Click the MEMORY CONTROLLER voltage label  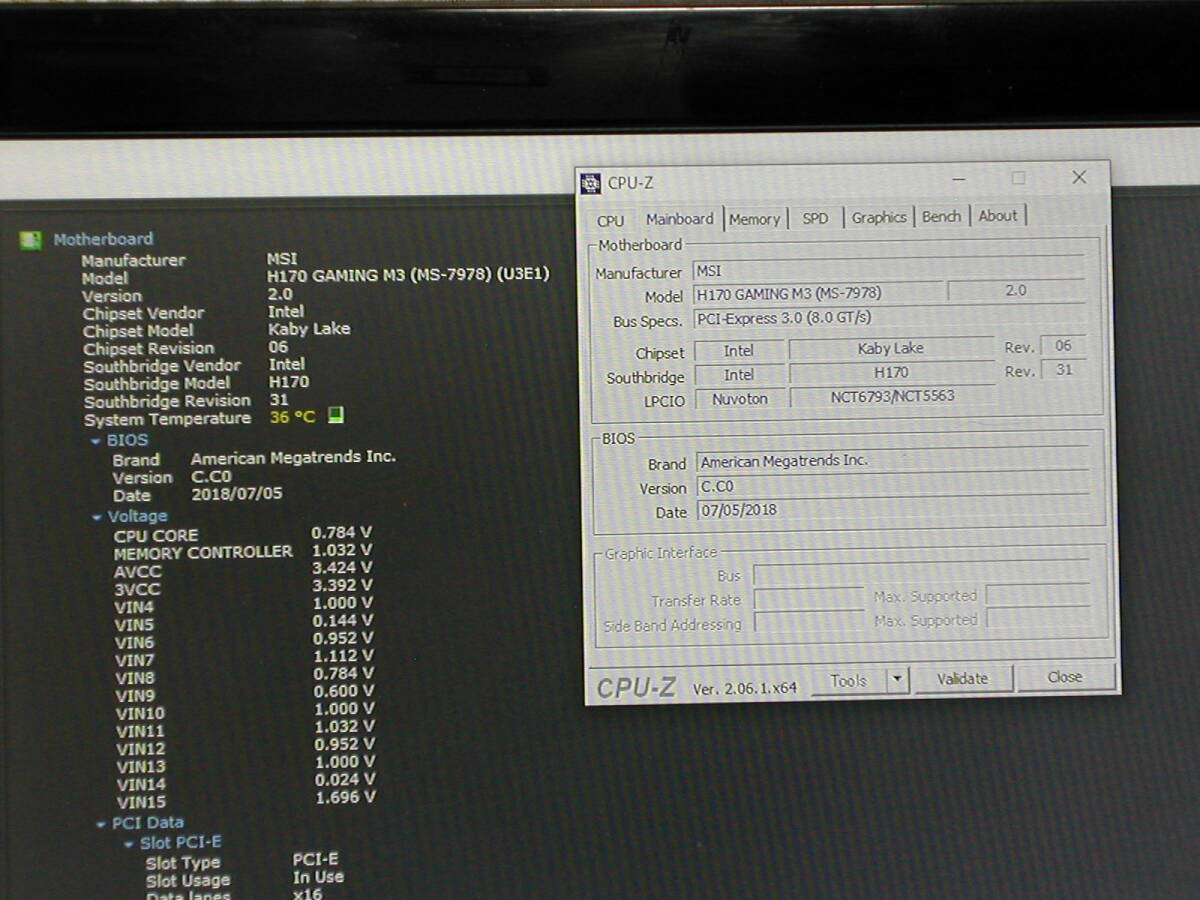point(203,553)
